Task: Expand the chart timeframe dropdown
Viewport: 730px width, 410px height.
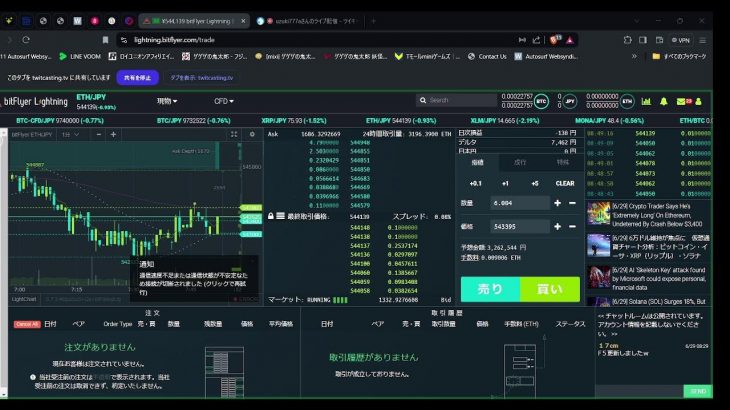Action: pyautogui.click(x=68, y=134)
